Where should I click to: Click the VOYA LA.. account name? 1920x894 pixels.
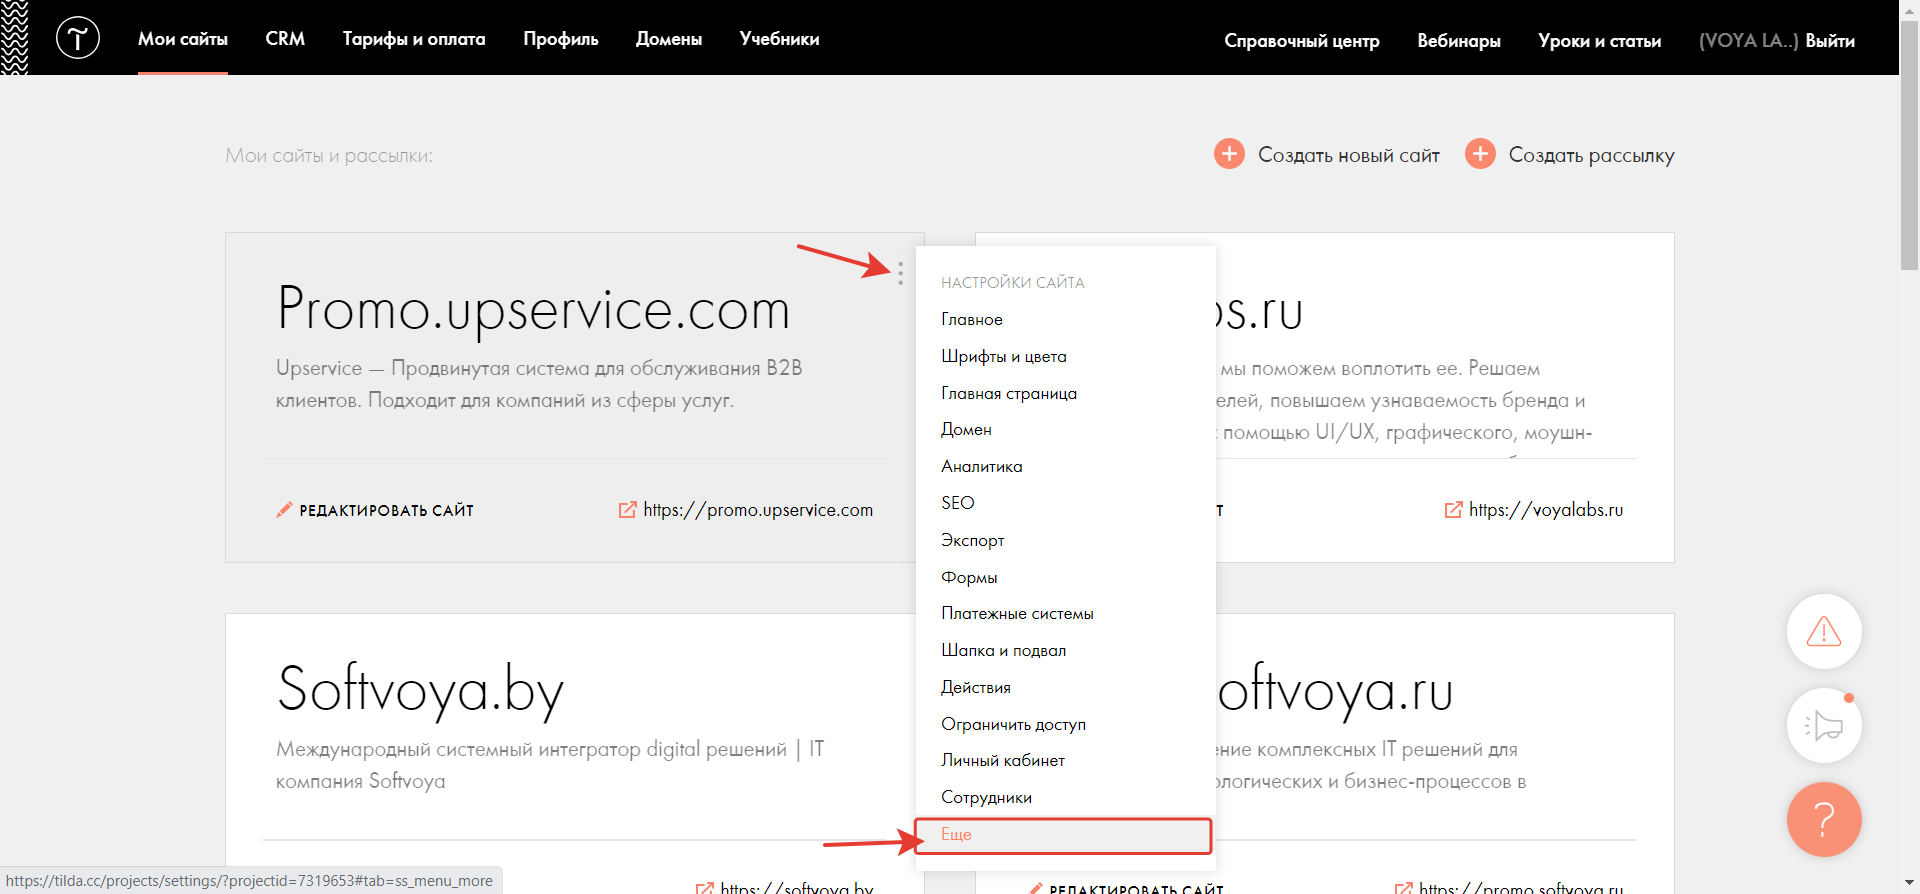point(1748,41)
